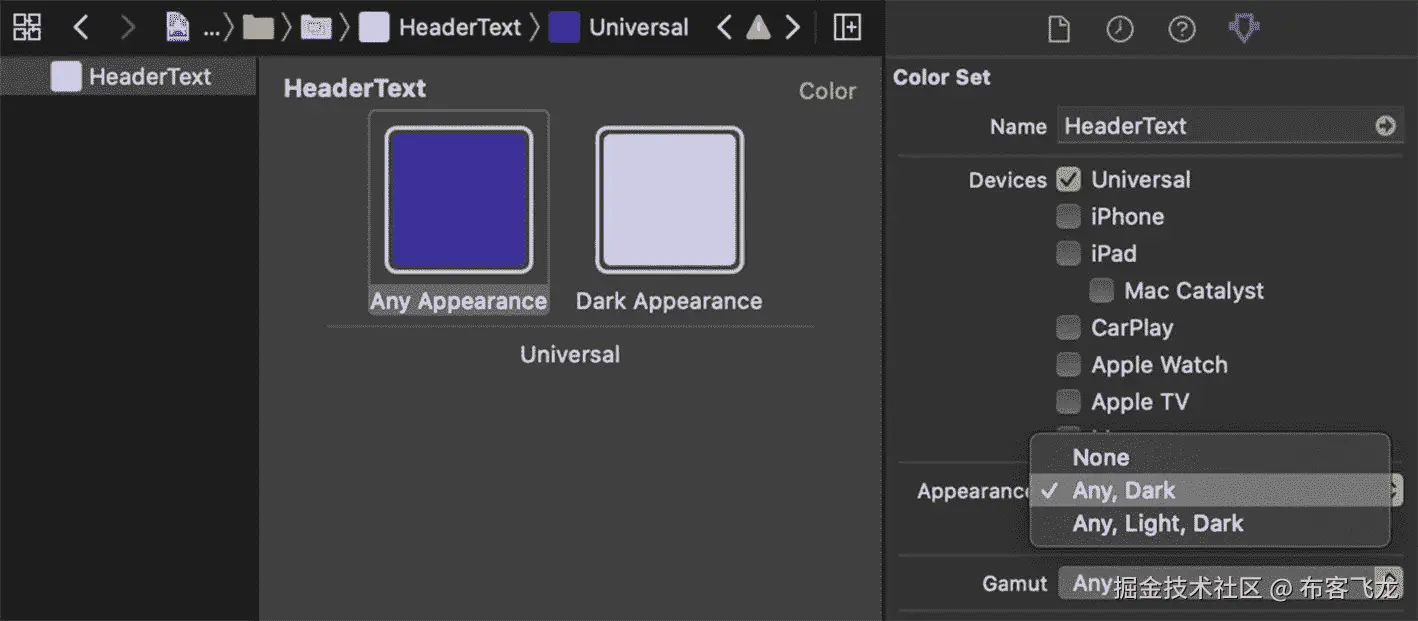Open the Gamut dropdown

(1230, 583)
